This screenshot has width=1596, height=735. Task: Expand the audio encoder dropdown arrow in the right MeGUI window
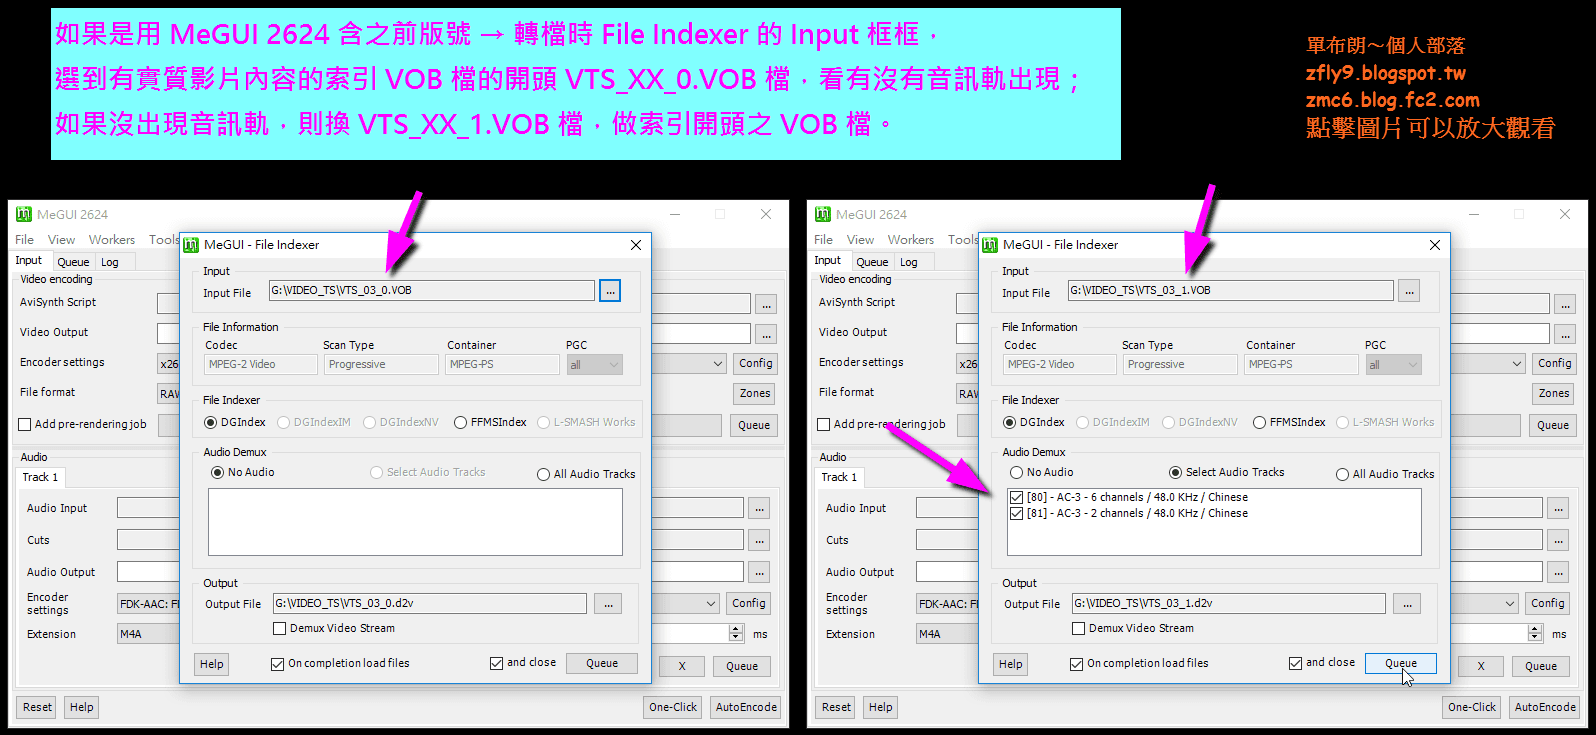tap(1510, 604)
